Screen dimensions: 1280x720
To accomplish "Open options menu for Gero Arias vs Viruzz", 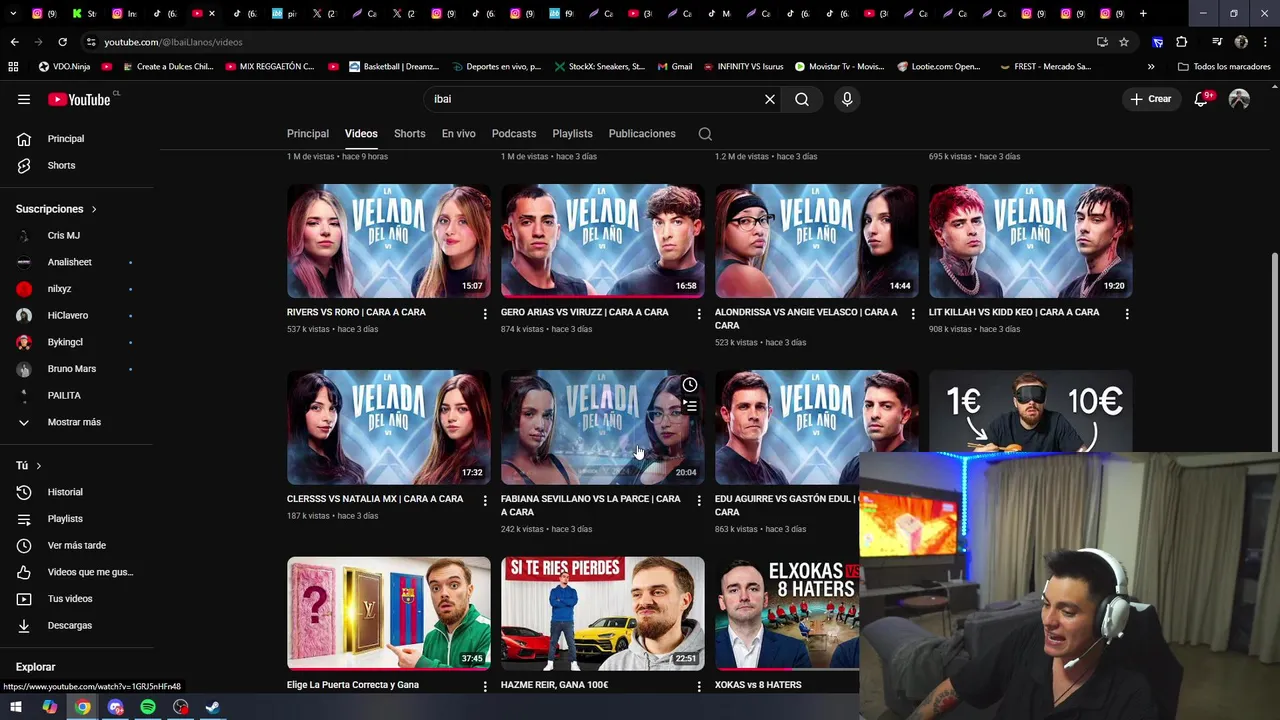I will (x=699, y=314).
